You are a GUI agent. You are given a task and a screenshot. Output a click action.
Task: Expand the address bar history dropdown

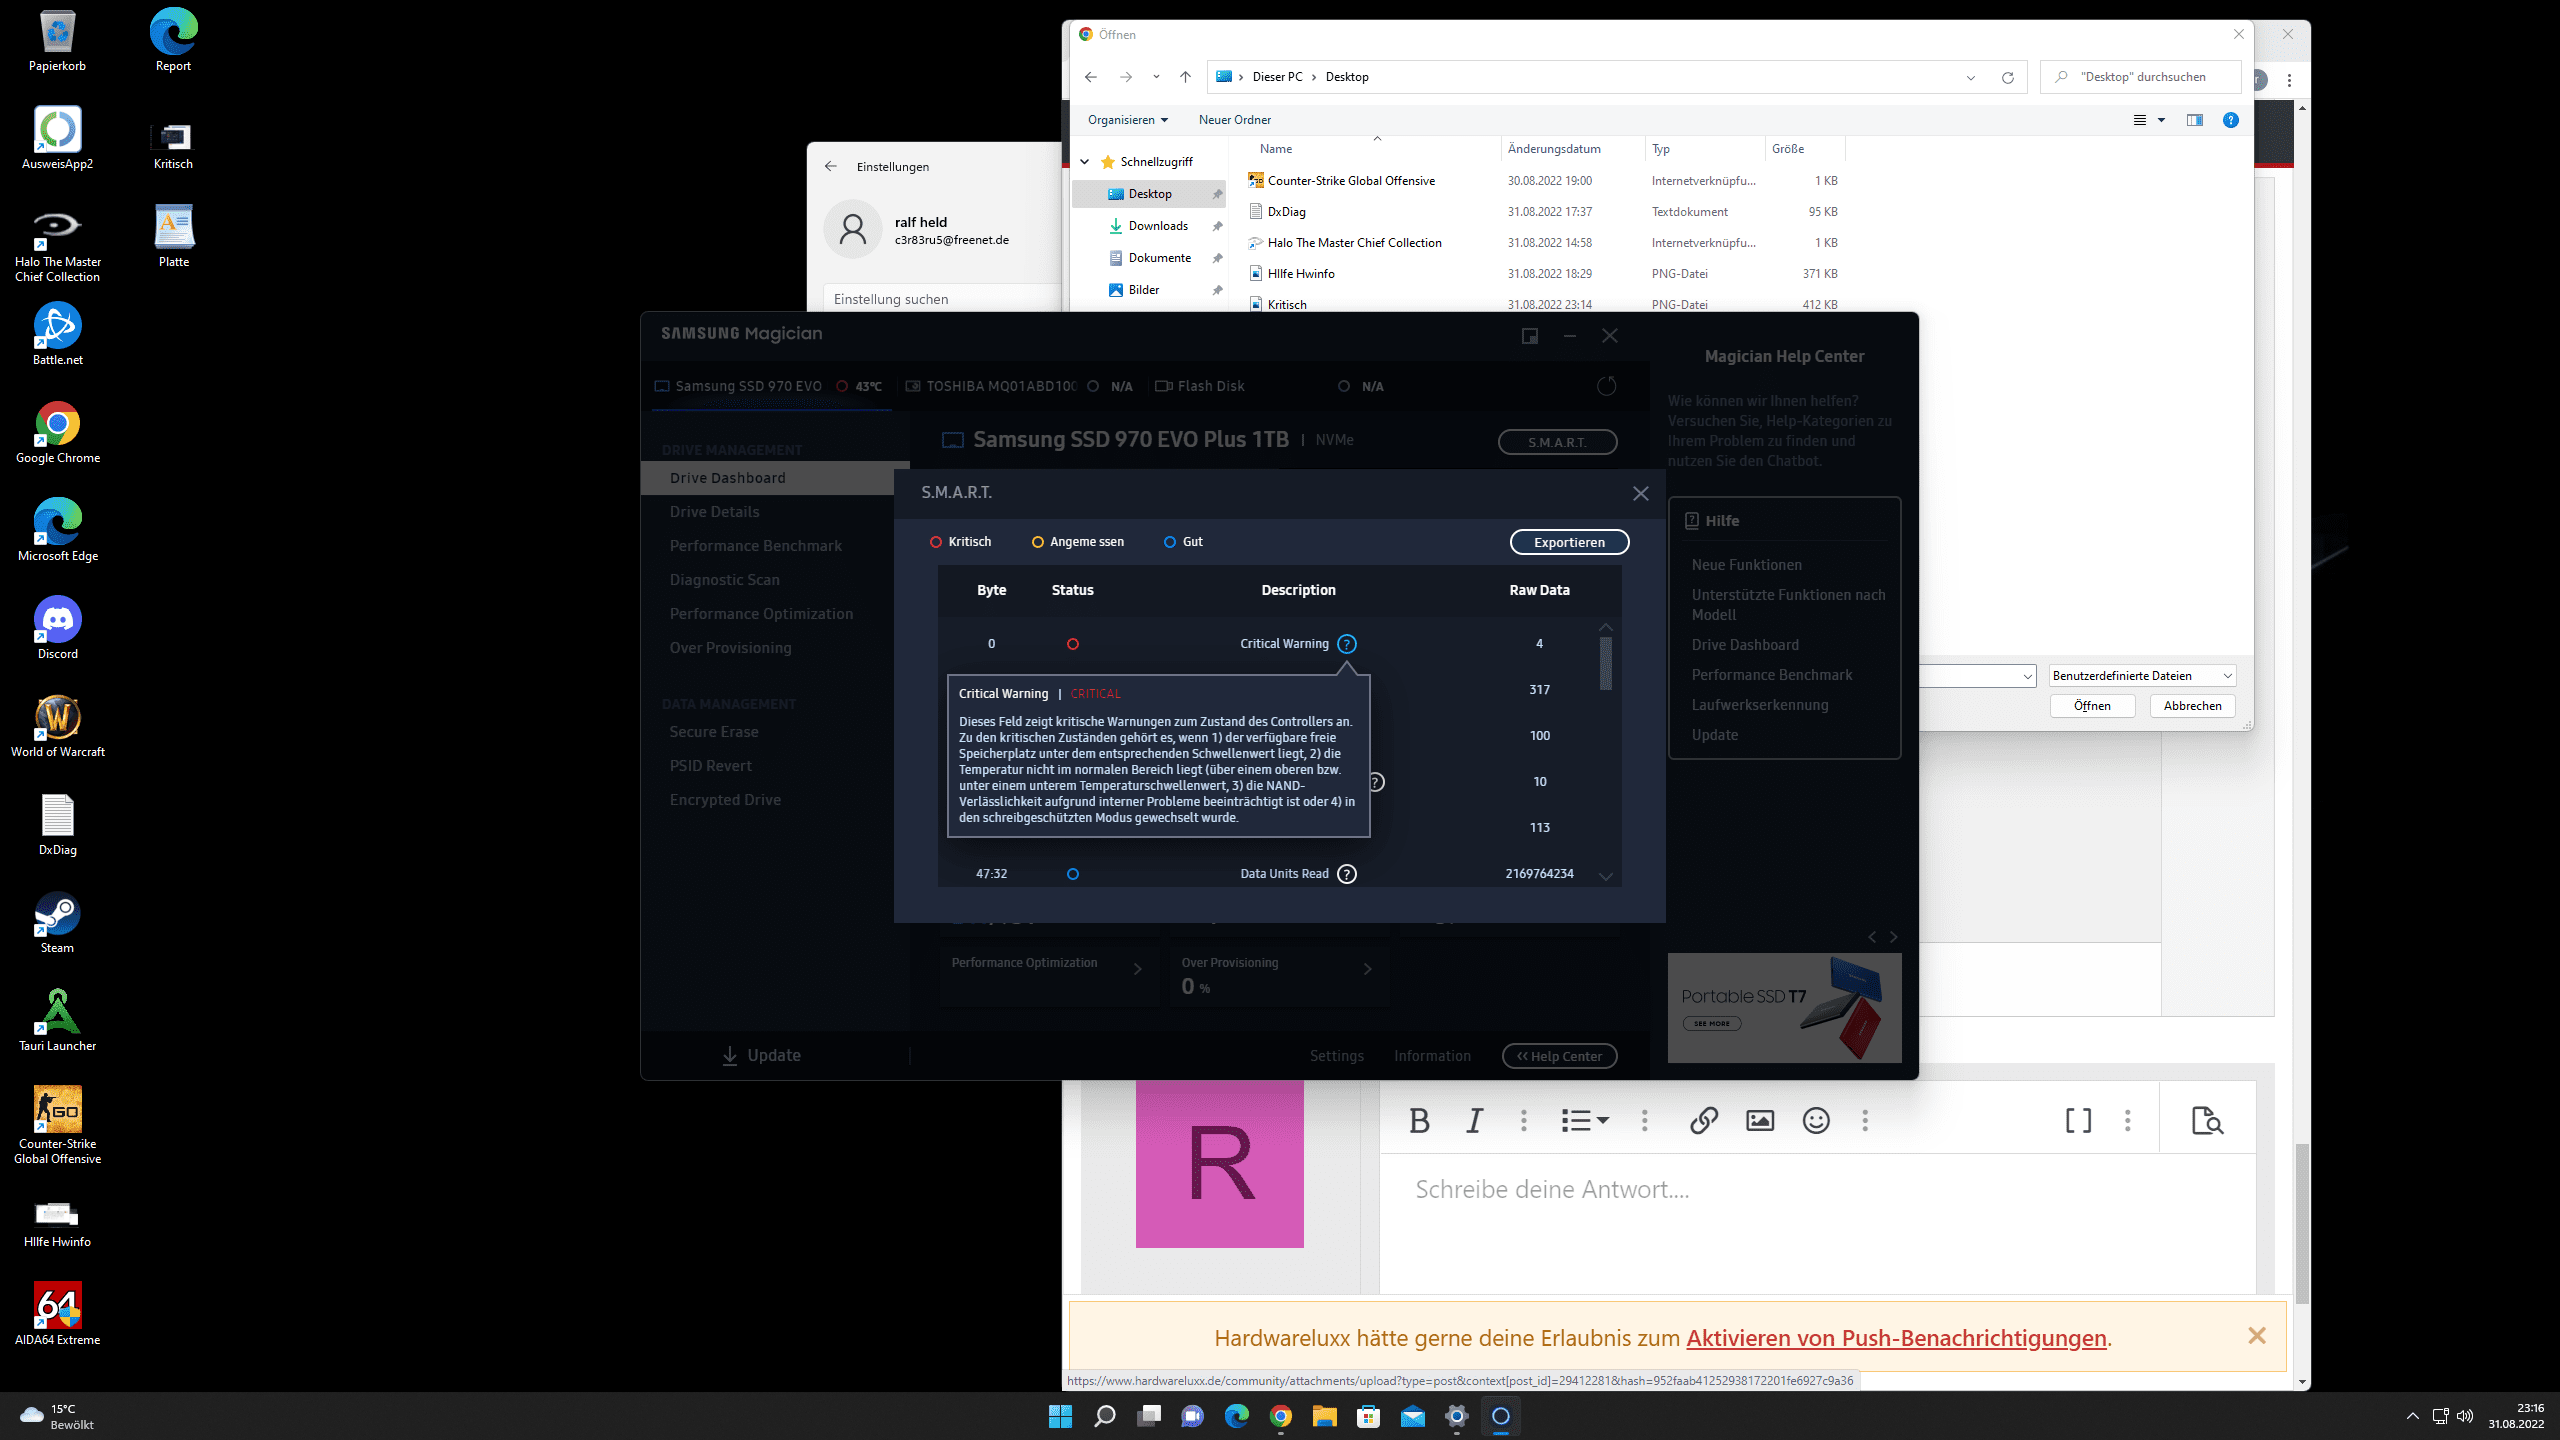click(x=1971, y=77)
